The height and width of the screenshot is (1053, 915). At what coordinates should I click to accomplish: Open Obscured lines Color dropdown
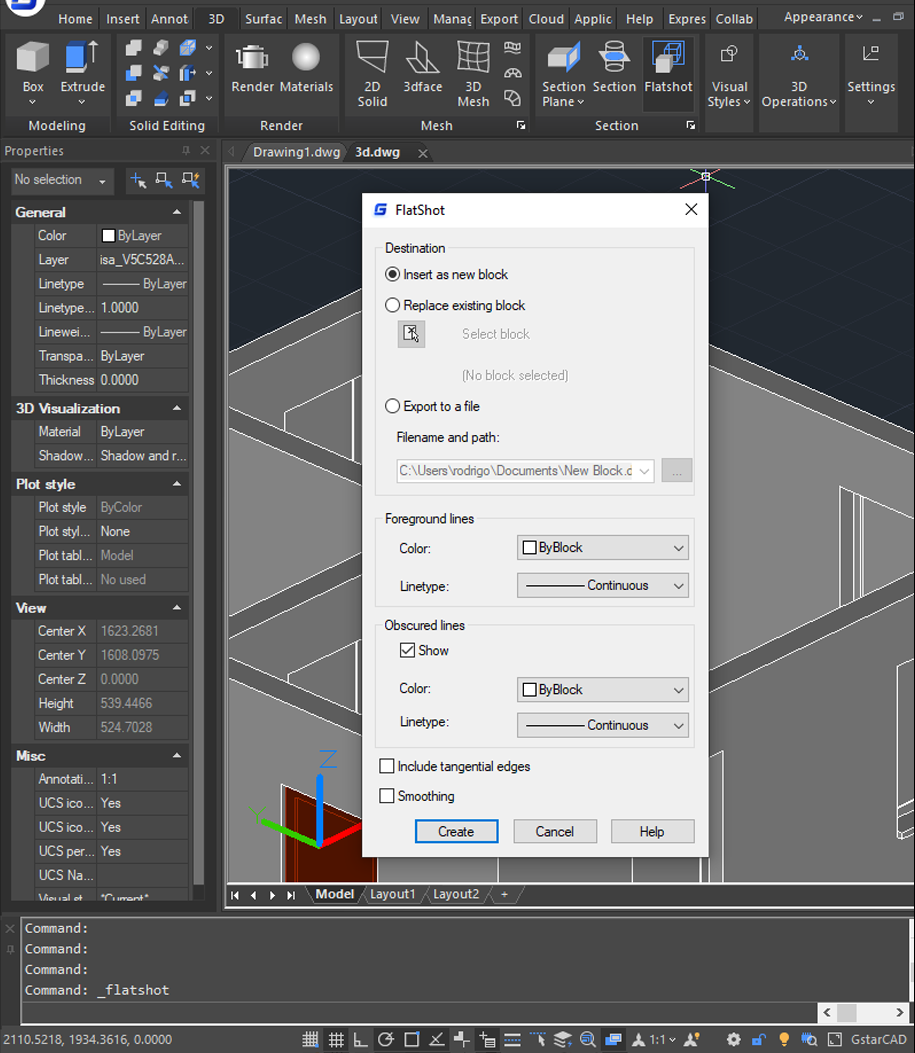(603, 690)
